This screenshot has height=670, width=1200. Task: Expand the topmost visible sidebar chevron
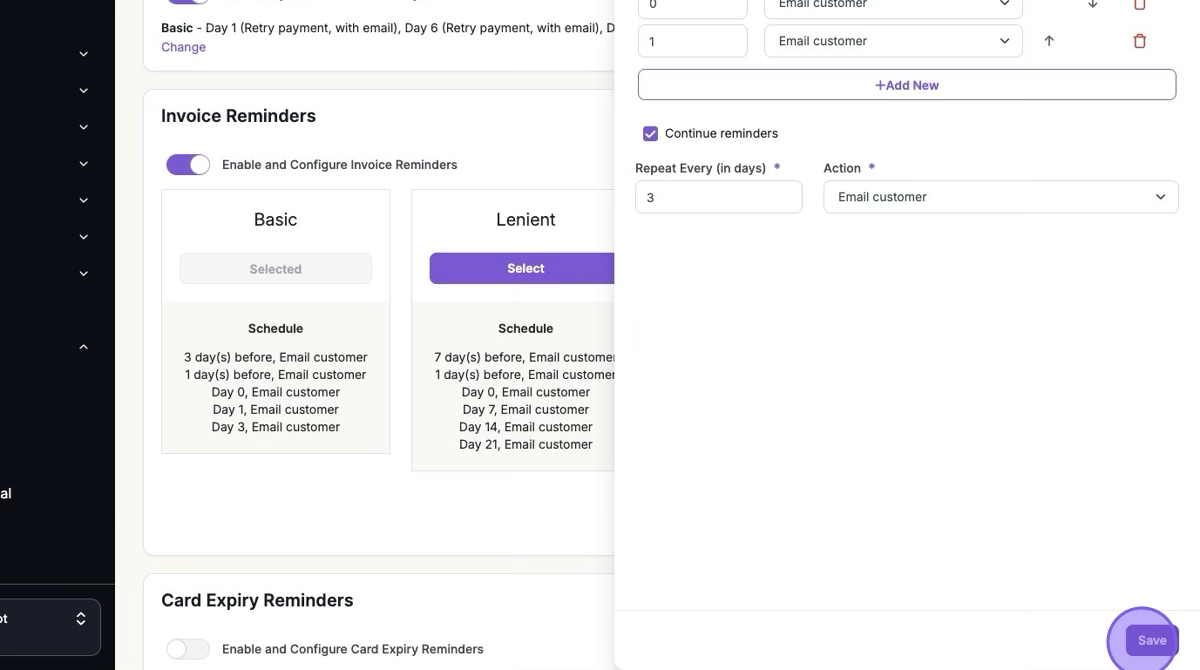(x=84, y=54)
